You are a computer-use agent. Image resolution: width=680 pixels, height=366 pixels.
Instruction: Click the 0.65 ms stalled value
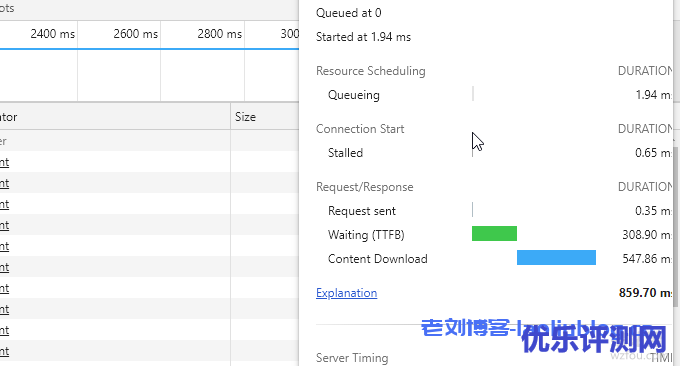pyautogui.click(x=654, y=153)
